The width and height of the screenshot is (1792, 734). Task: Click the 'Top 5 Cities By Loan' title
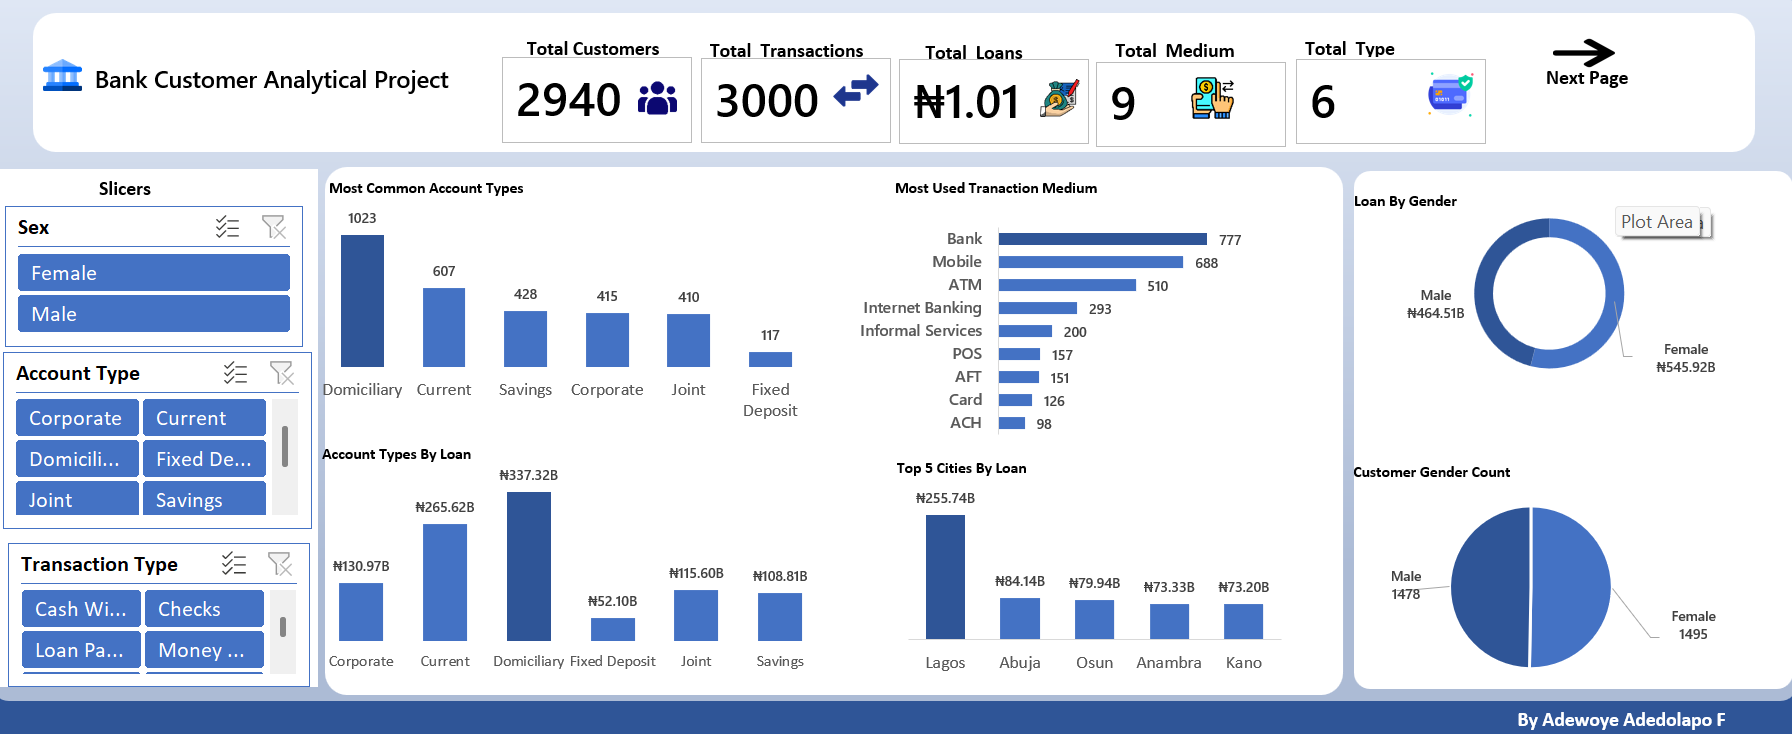pos(961,468)
